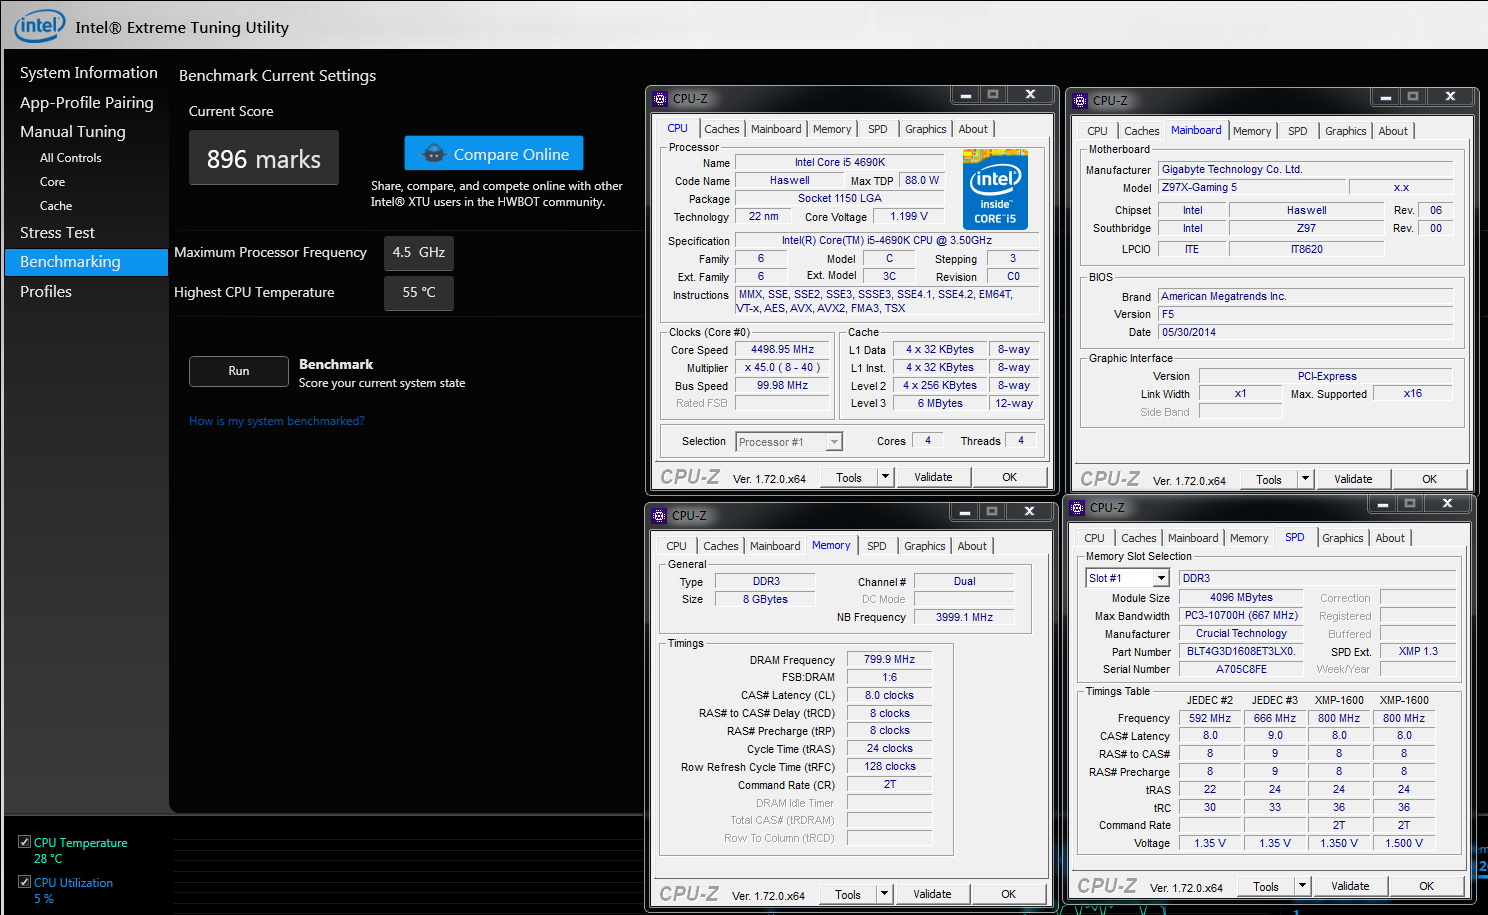Expand Tools dropdown arrow in CPU tab window
The width and height of the screenshot is (1488, 915).
point(885,477)
